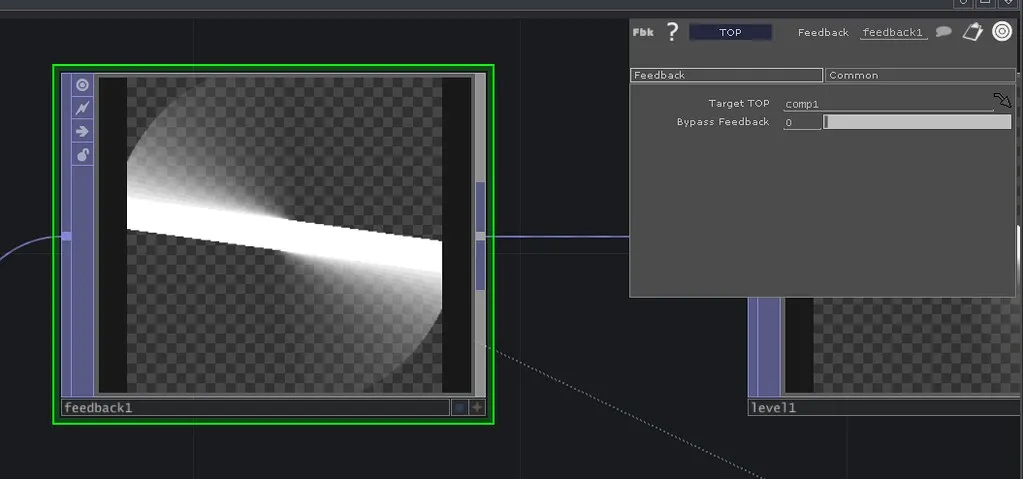This screenshot has width=1023, height=479.
Task: Click the arrow flag on feedback1 node
Action: point(83,131)
